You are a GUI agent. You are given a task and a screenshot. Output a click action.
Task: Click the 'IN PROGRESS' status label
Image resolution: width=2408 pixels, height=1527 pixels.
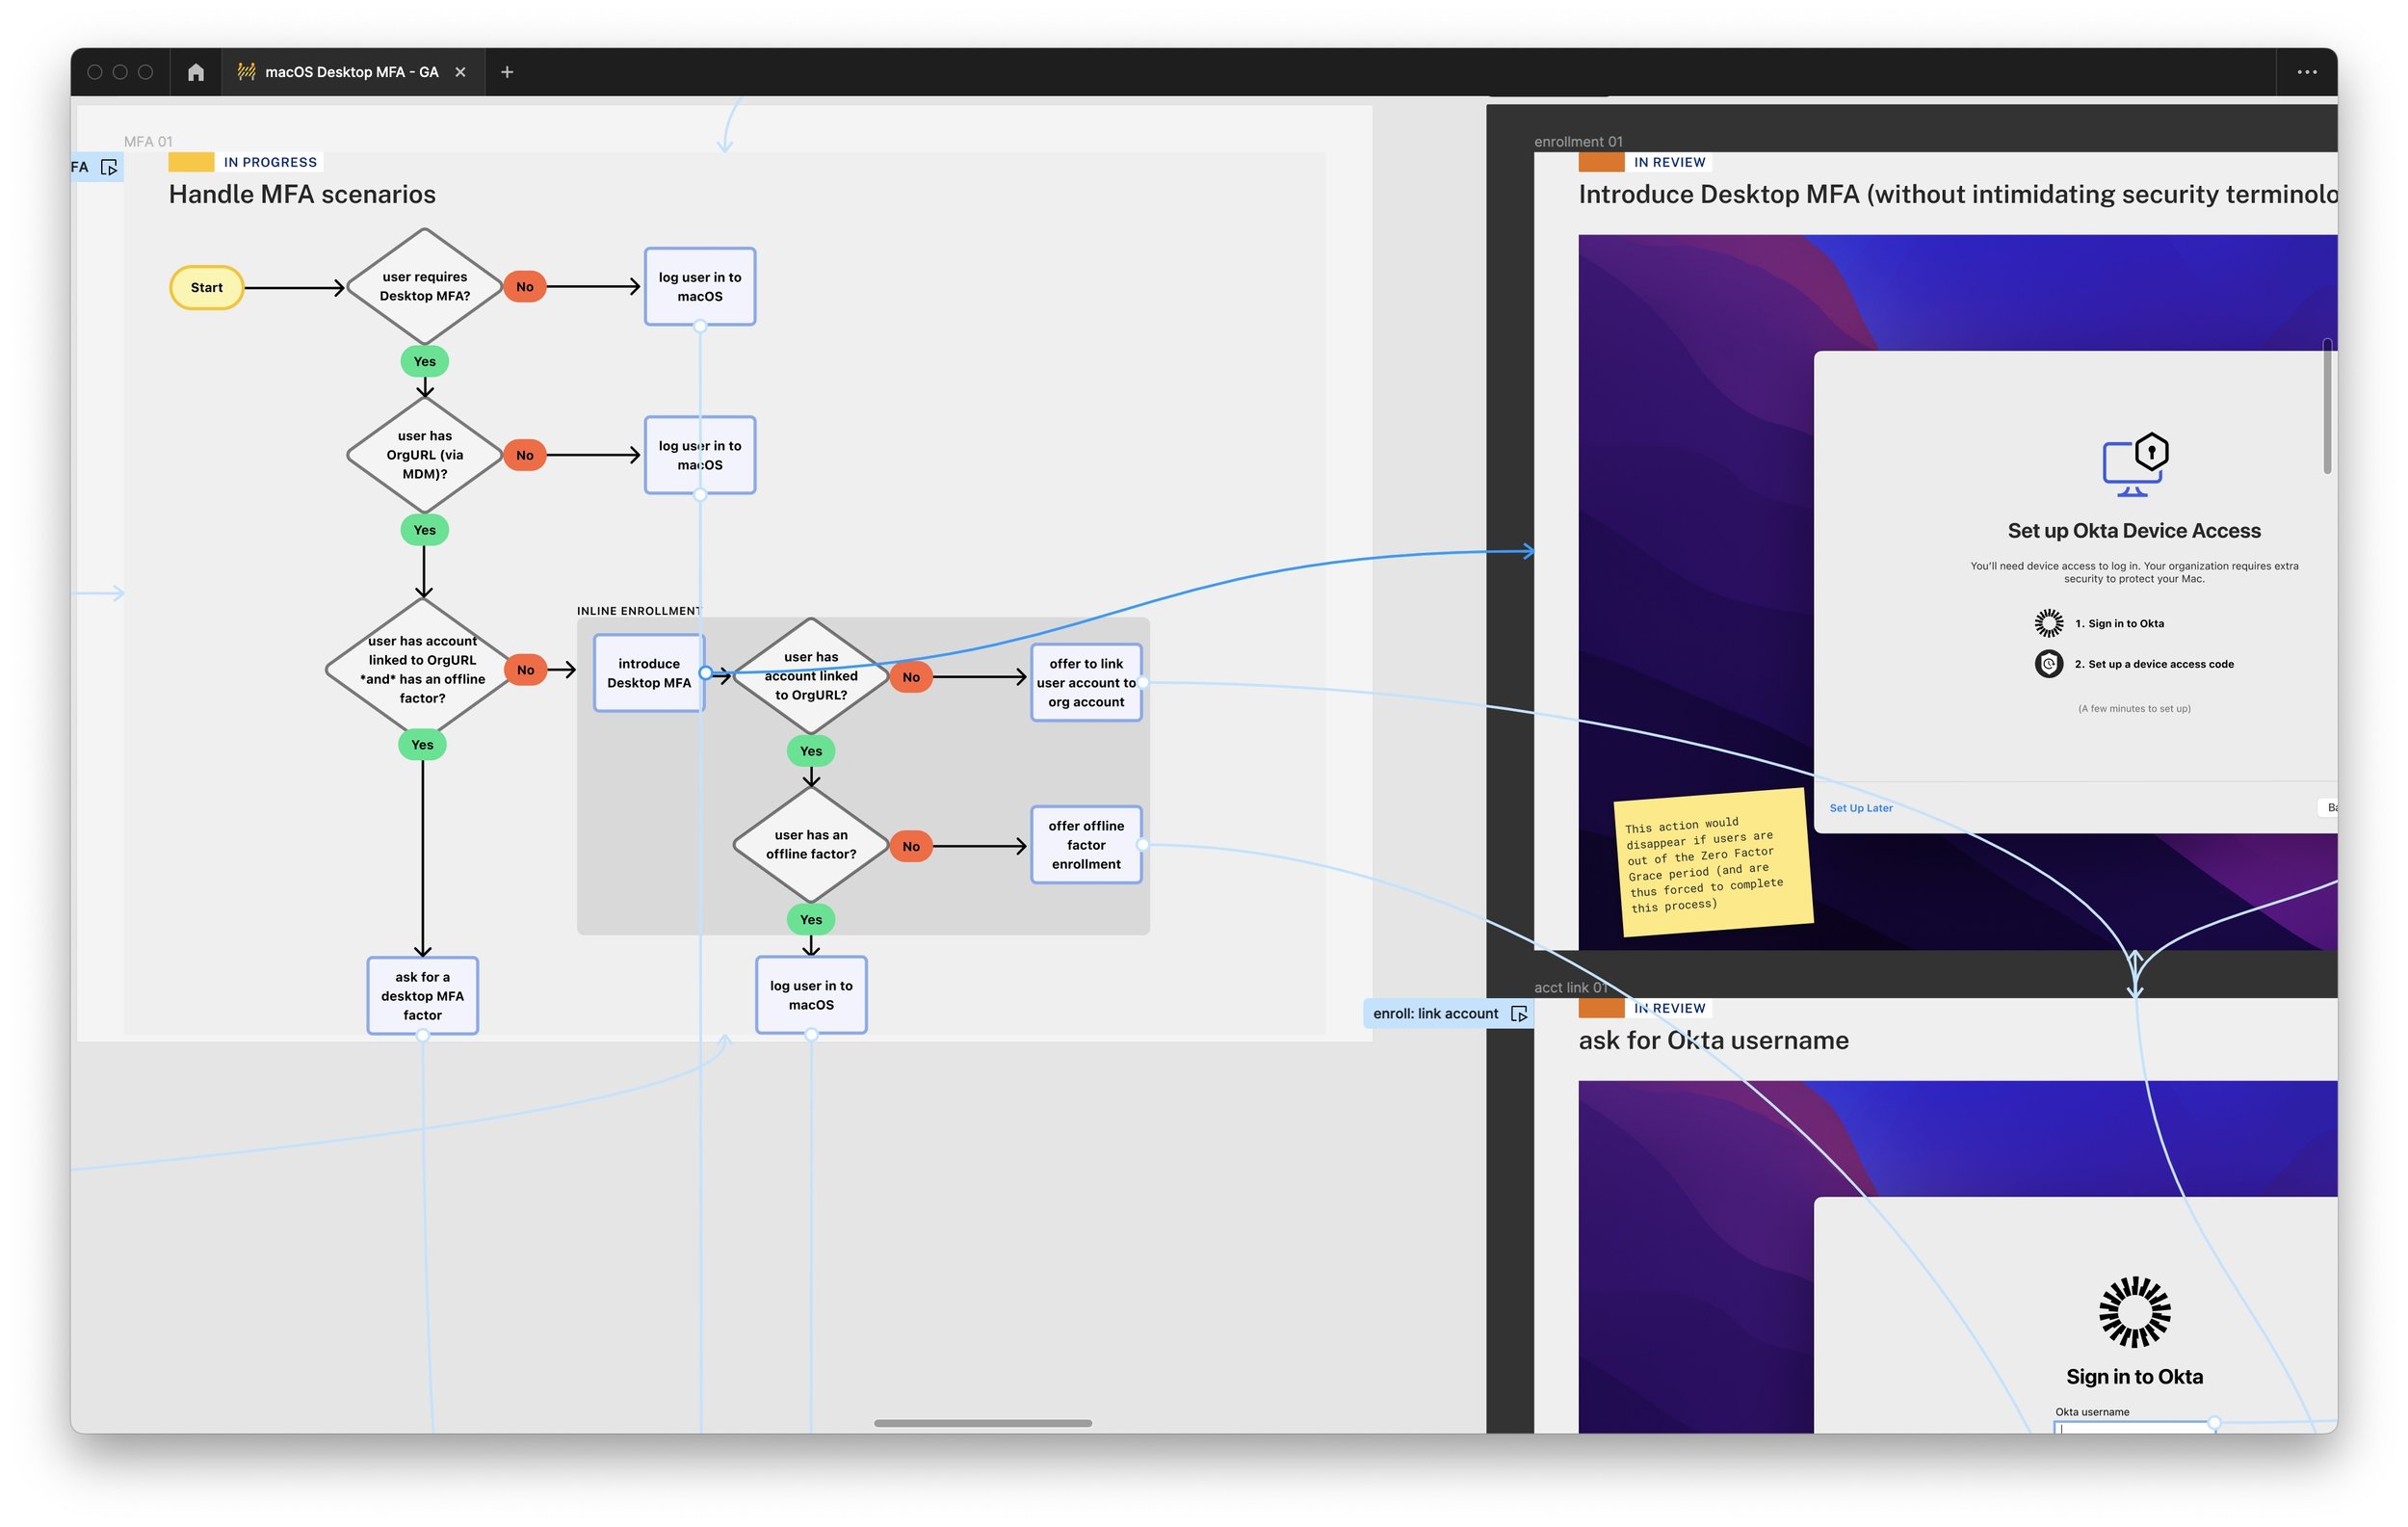click(270, 162)
